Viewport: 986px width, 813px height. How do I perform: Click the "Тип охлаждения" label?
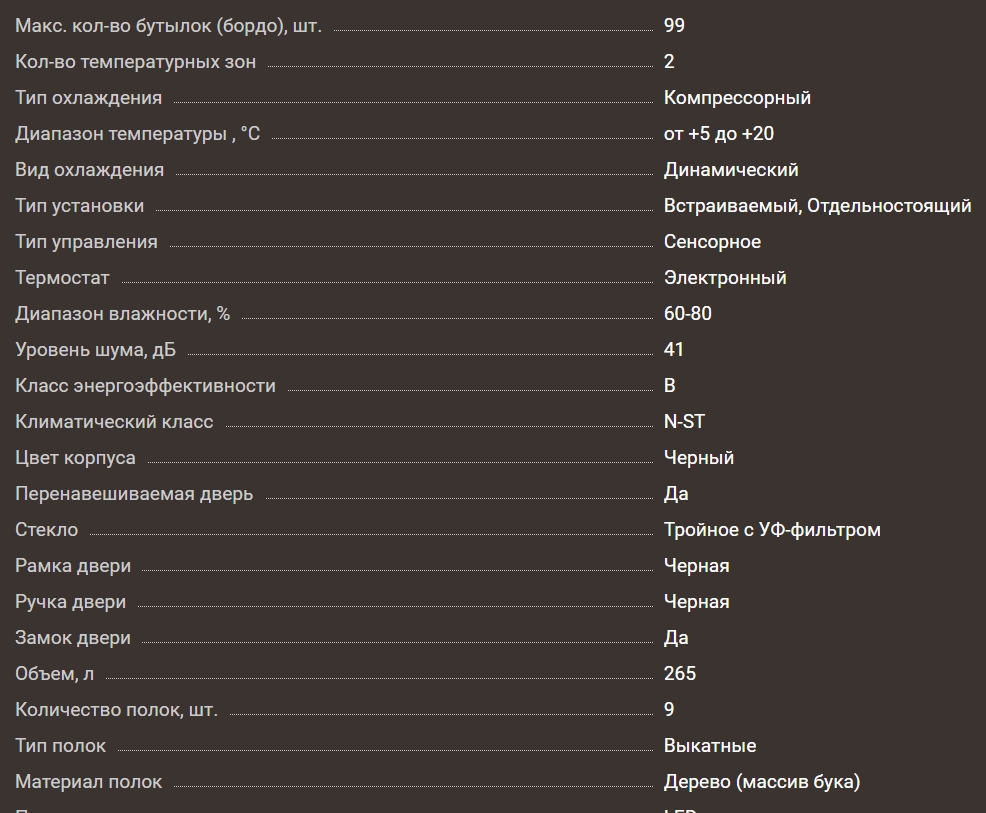click(88, 98)
